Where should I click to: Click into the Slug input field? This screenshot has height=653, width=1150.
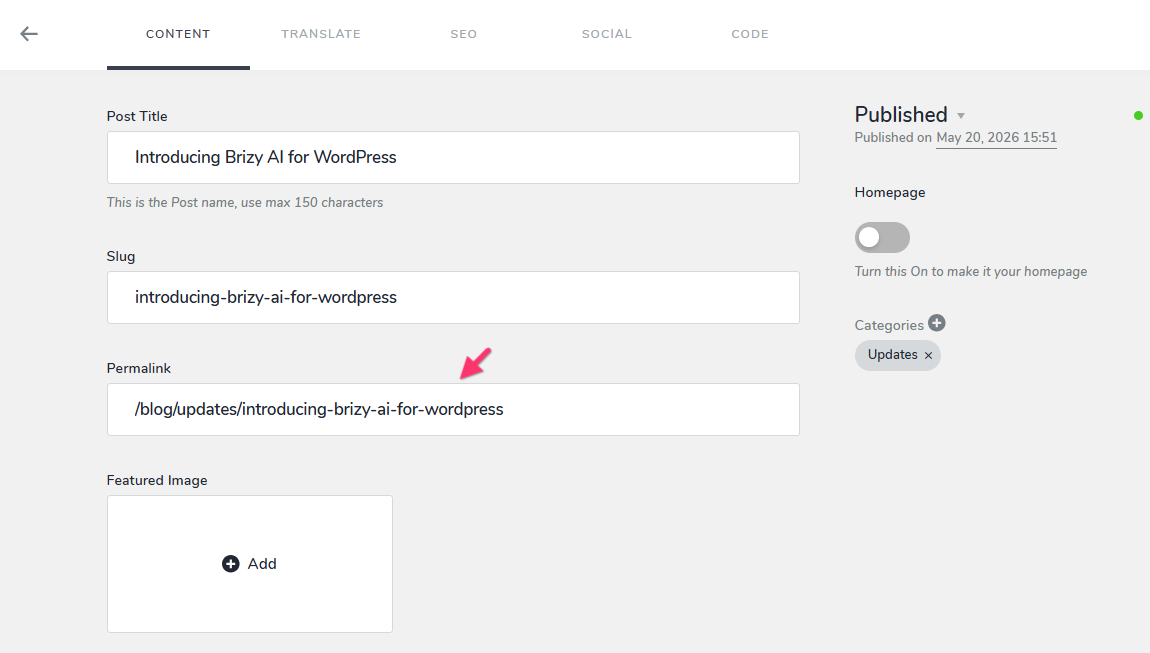click(x=453, y=297)
